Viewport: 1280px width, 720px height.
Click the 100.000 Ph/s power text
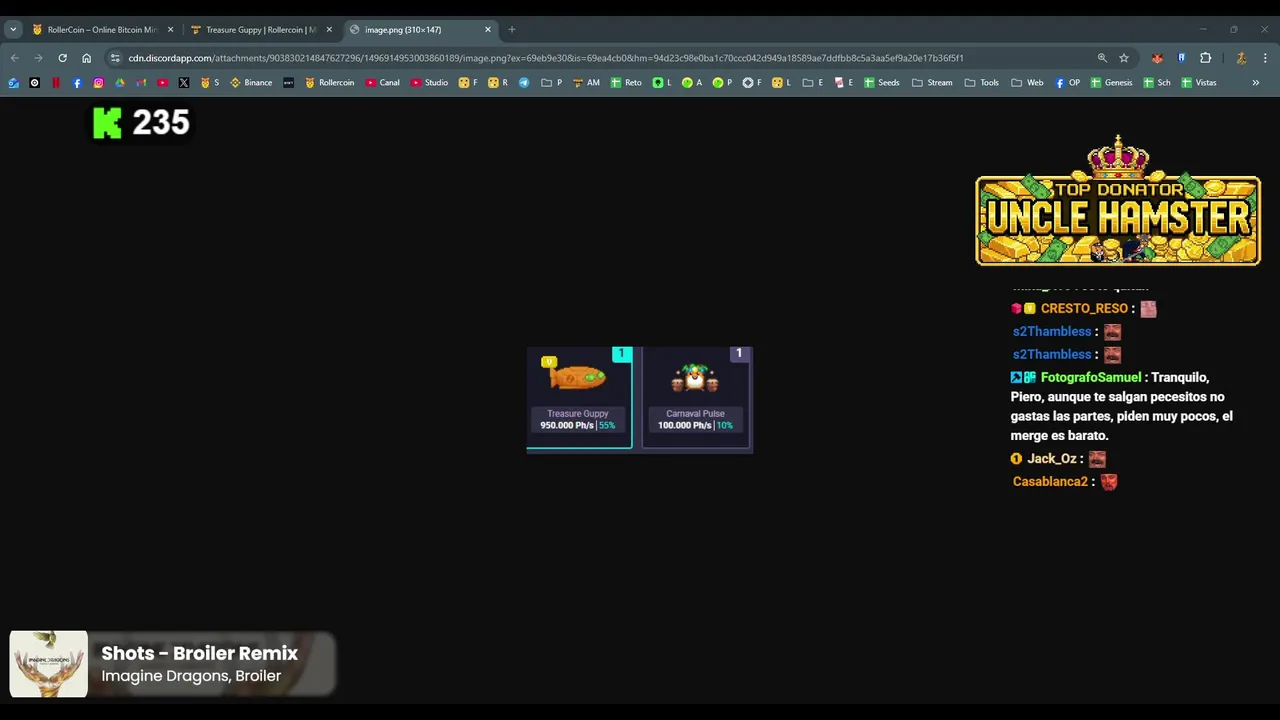pos(684,425)
